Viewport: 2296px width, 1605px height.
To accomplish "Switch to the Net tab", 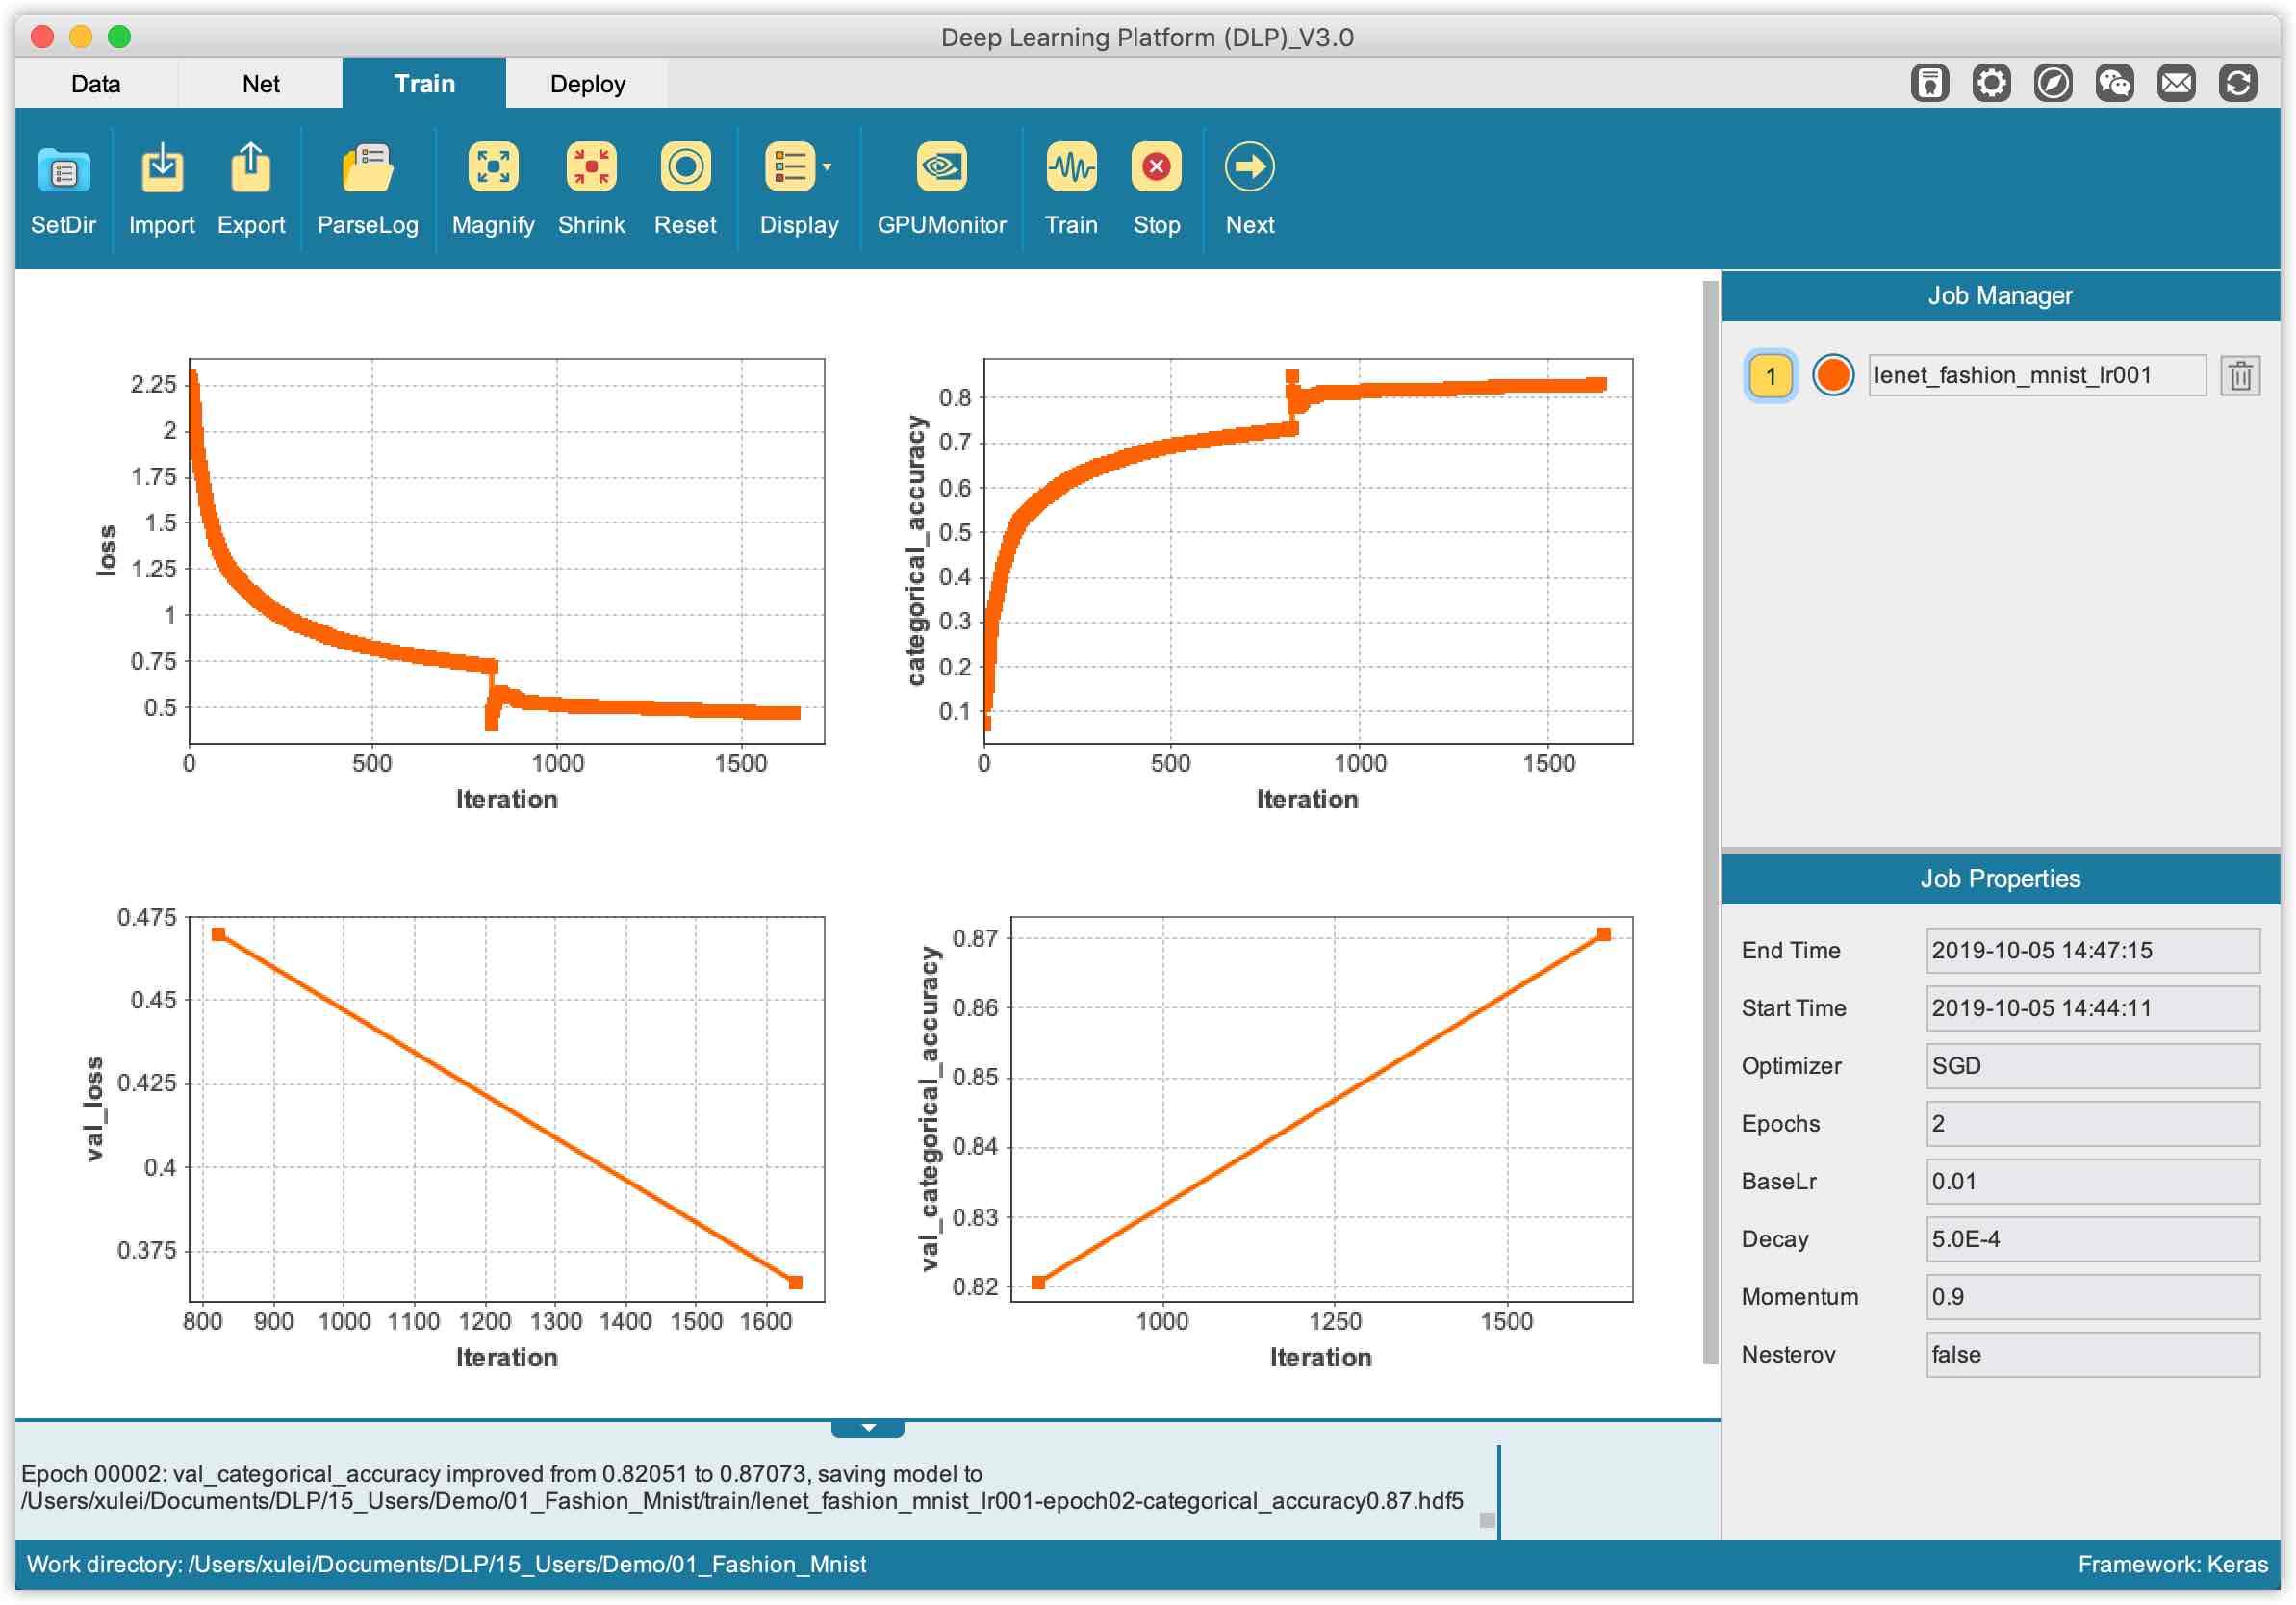I will point(260,84).
